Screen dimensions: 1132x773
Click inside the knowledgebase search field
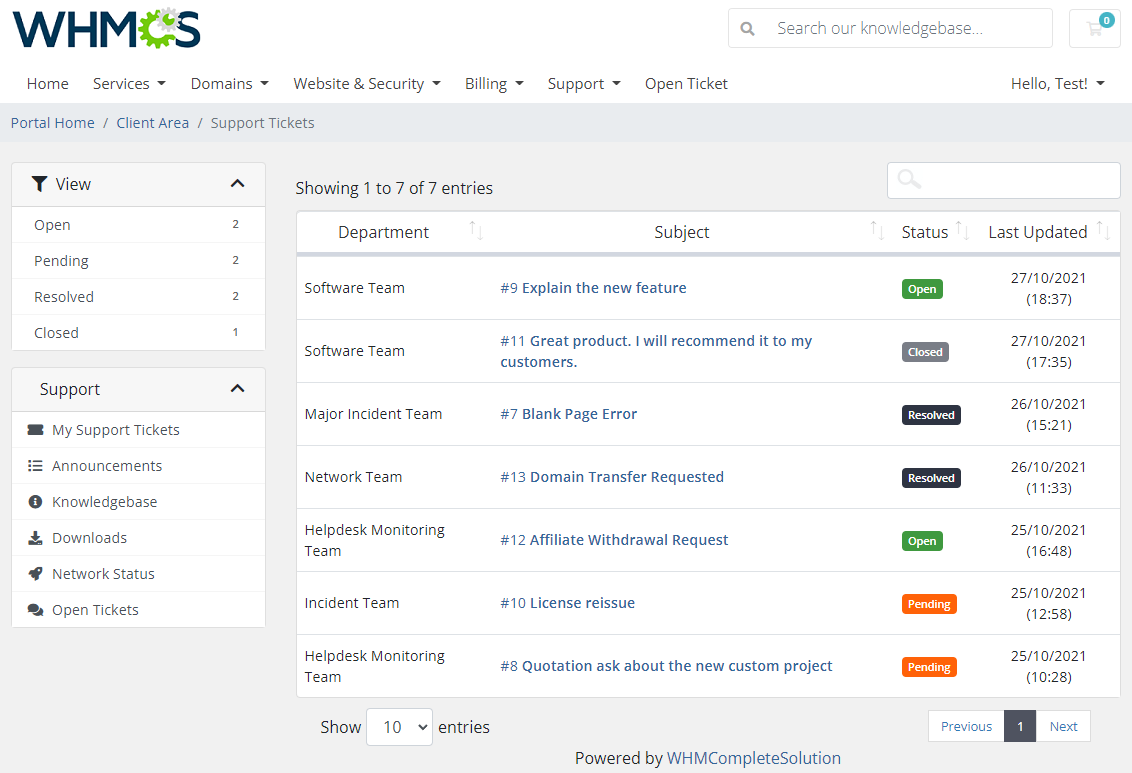pos(900,28)
